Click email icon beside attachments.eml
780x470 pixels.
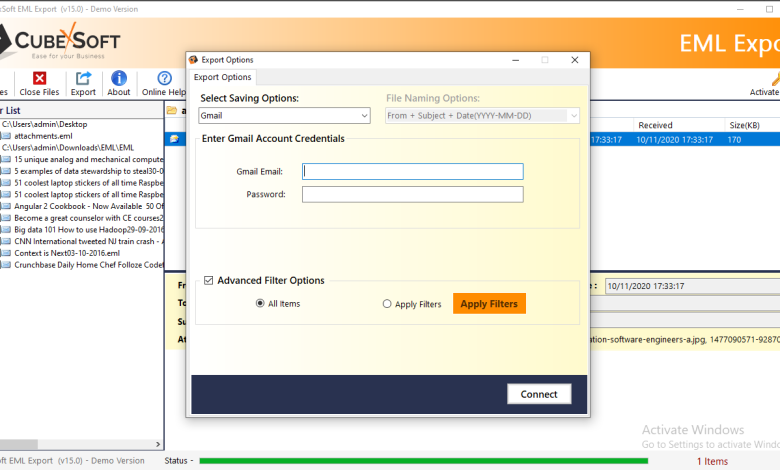point(6,136)
